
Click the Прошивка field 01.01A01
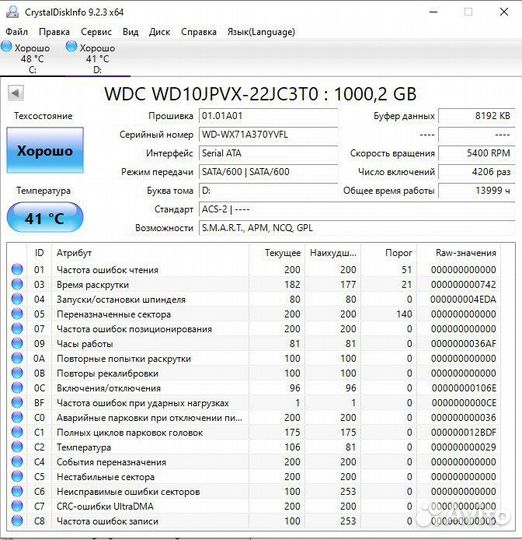tap(268, 116)
